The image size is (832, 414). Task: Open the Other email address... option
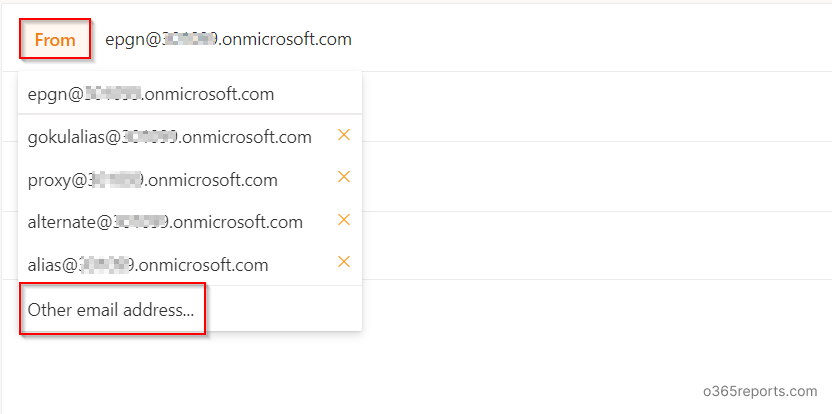[111, 309]
